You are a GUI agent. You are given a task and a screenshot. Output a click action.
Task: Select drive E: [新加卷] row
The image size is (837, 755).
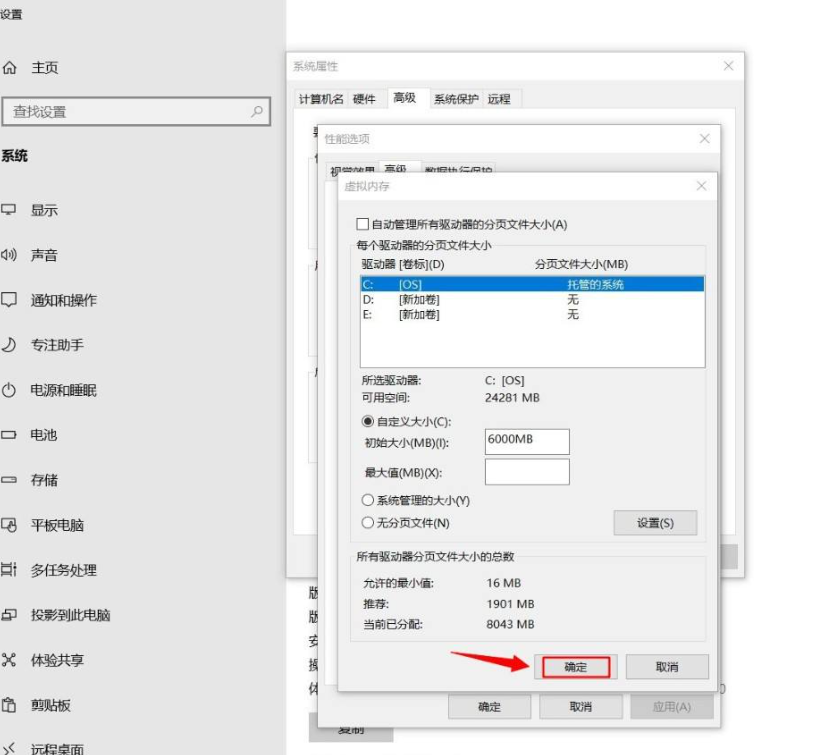[532, 314]
